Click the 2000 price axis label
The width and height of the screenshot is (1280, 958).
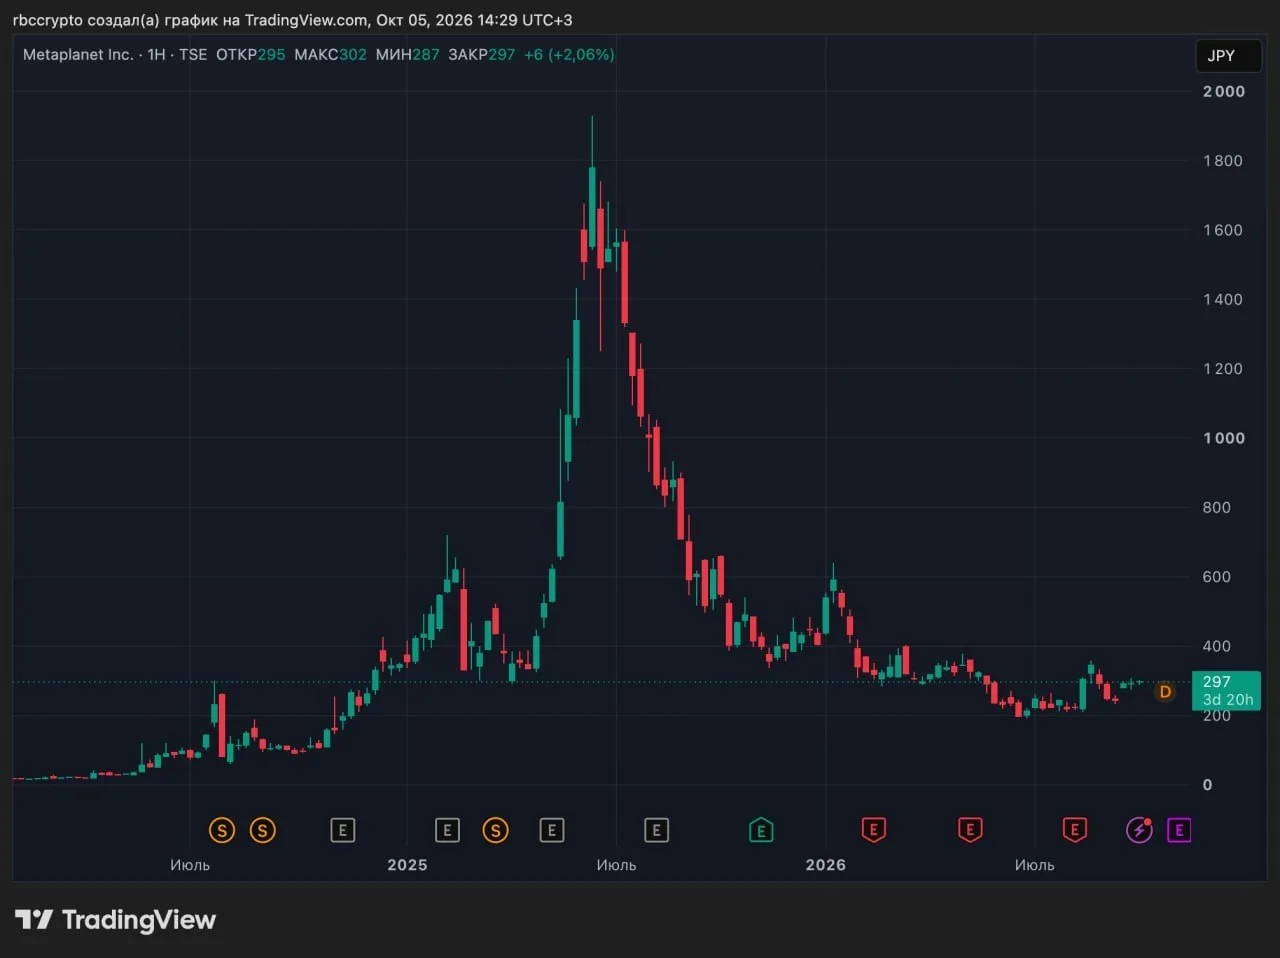pyautogui.click(x=1224, y=91)
